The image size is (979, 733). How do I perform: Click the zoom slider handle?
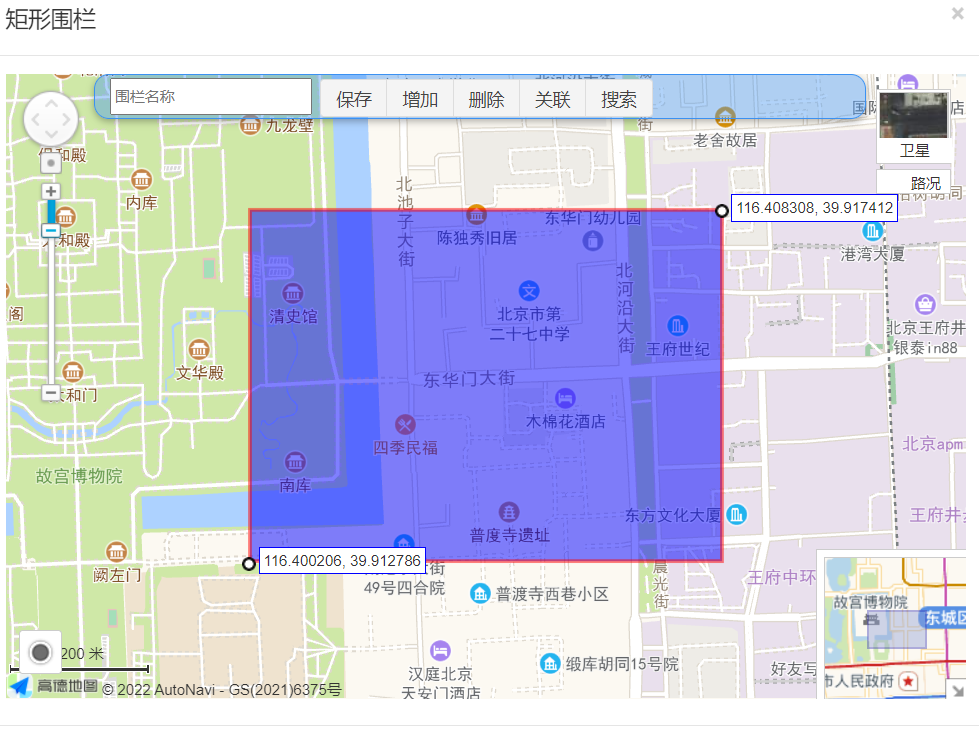click(x=51, y=230)
